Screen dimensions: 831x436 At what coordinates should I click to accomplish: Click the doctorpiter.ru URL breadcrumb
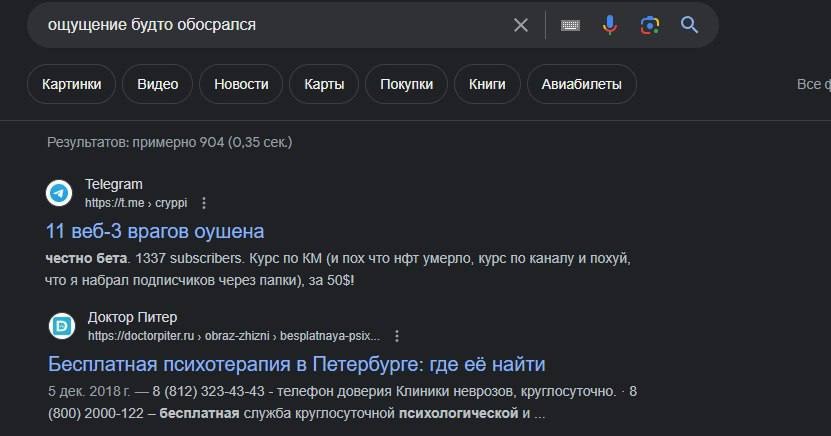tap(235, 336)
